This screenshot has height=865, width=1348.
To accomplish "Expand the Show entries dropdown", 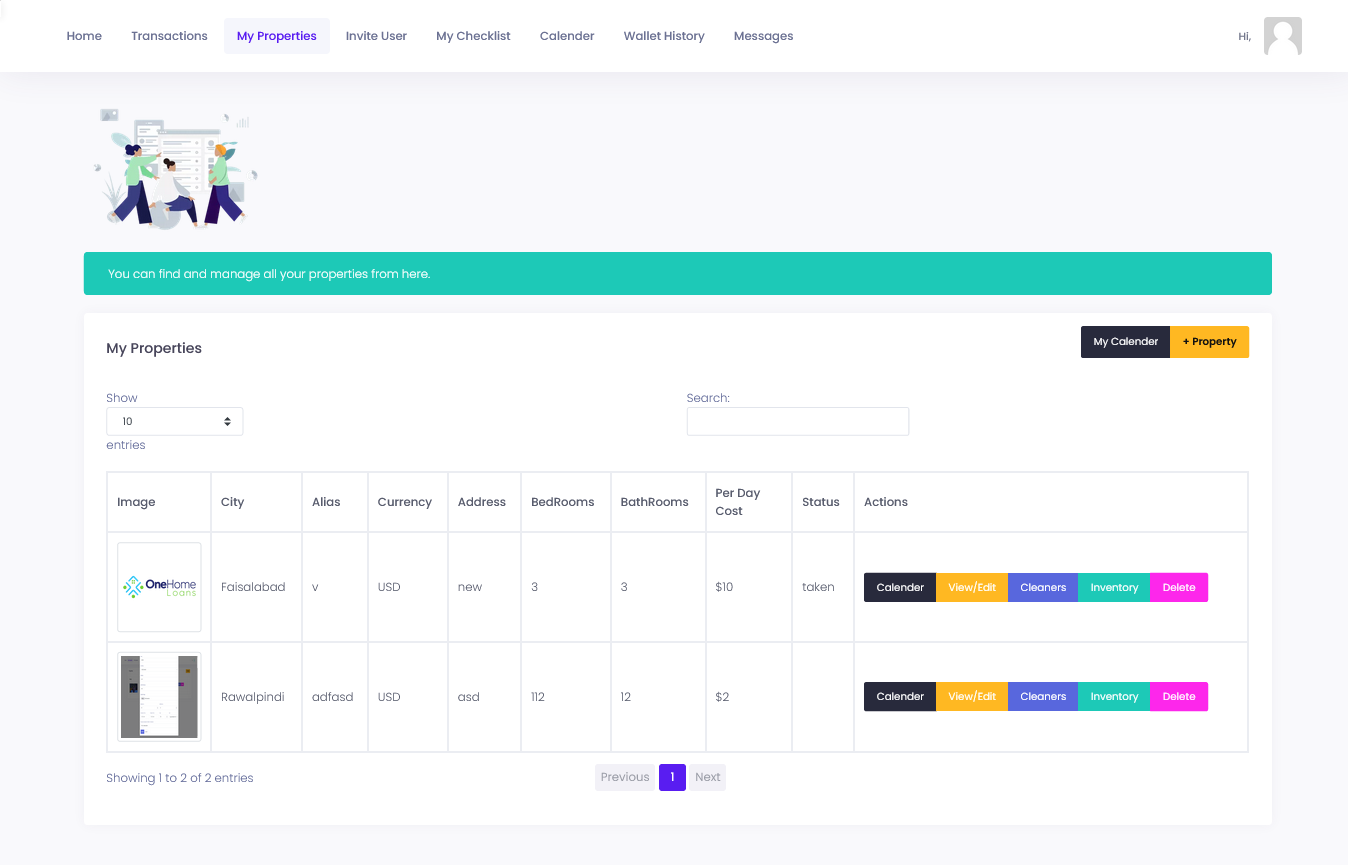I will click(174, 421).
